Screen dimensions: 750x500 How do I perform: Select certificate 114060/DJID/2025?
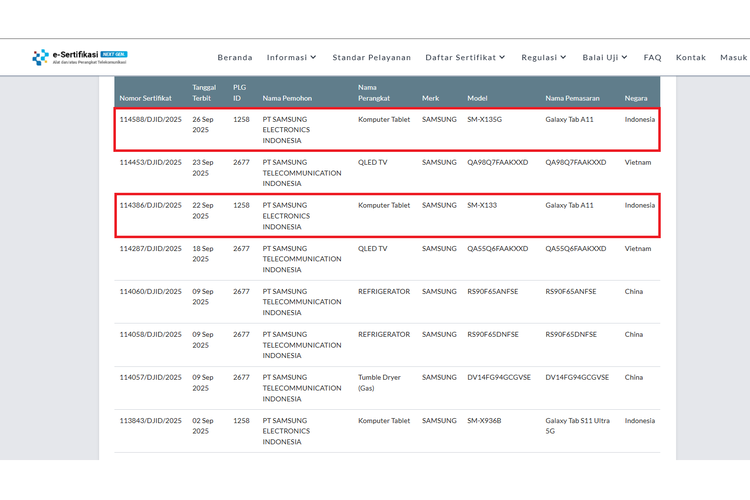(x=151, y=291)
